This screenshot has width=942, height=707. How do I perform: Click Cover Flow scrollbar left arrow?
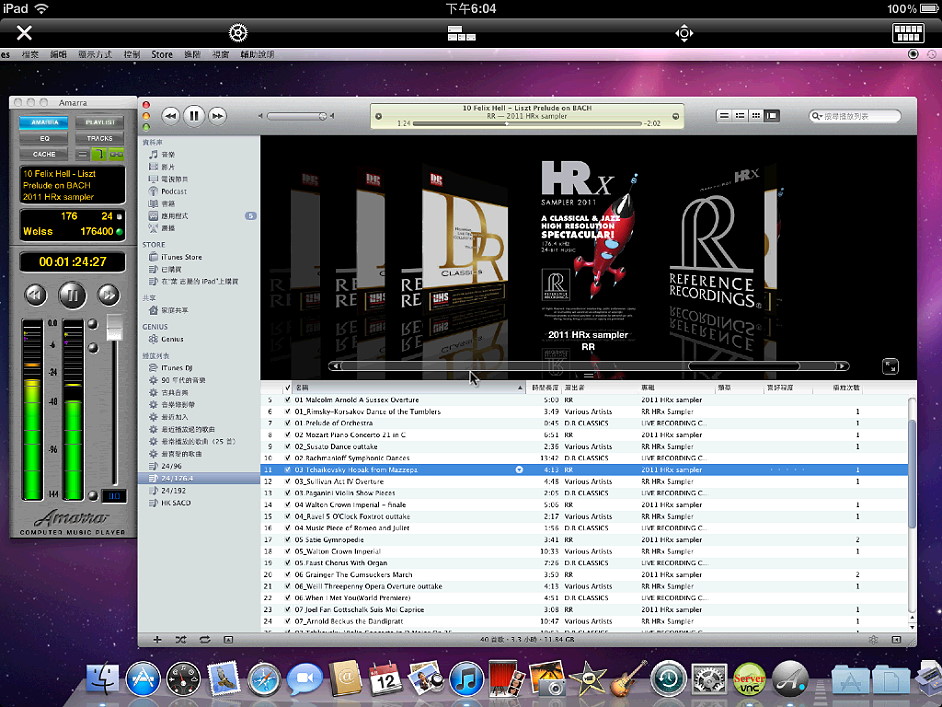pos(335,366)
